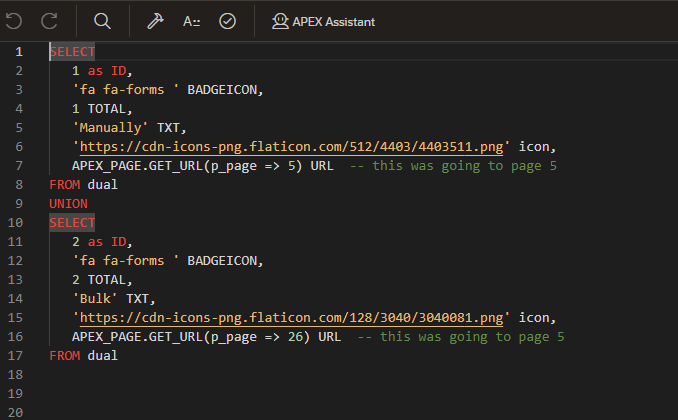The image size is (678, 420).
Task: Click line number 17 in the gutter
Action: click(19, 356)
